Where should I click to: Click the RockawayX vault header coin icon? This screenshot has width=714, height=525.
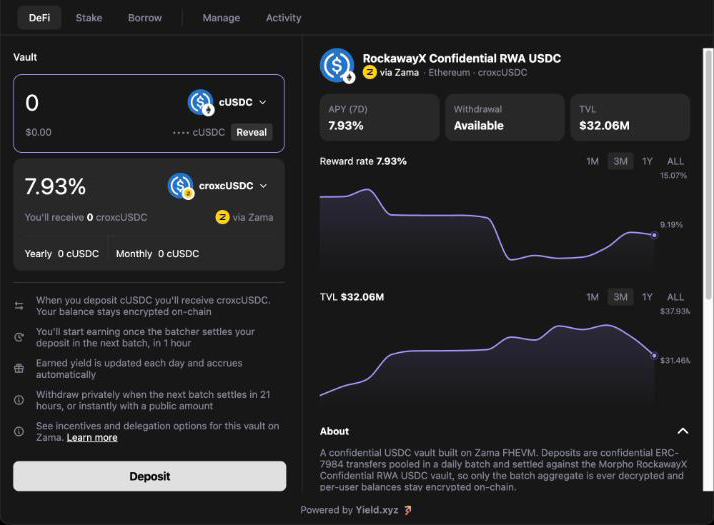[337, 66]
